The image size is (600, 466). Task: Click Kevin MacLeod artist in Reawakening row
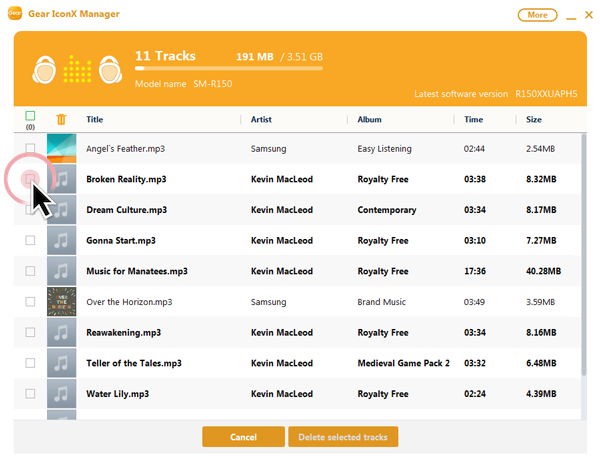(282, 332)
